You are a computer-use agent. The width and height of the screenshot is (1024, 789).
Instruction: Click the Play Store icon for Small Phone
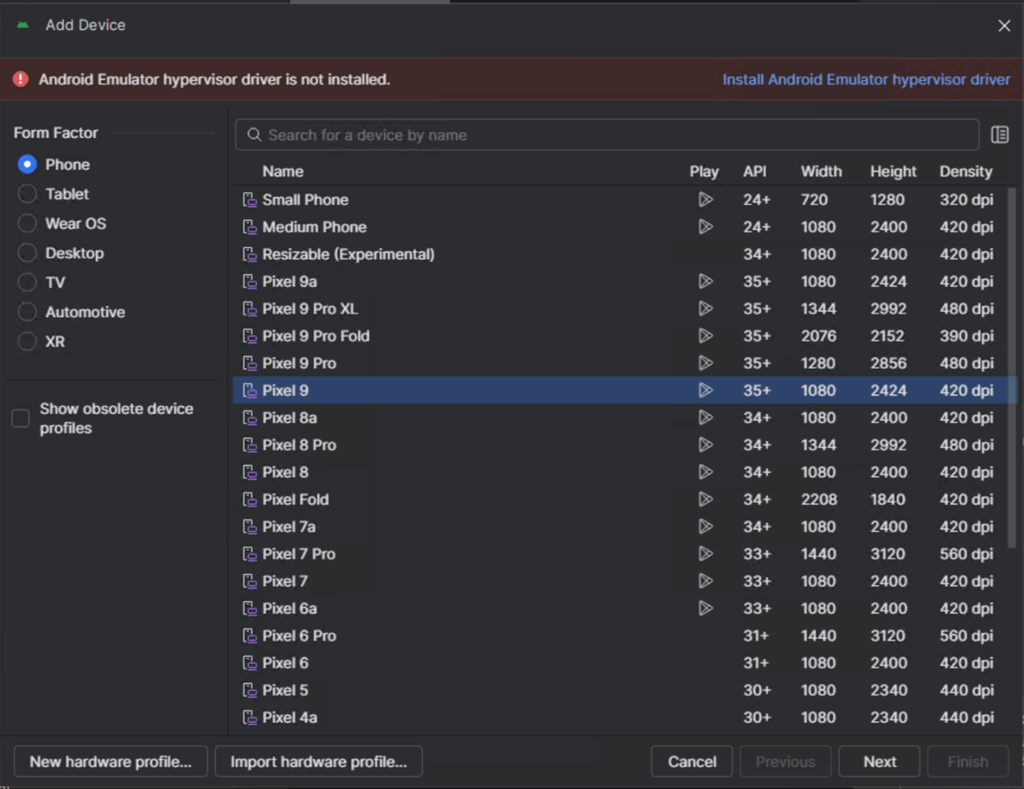[x=705, y=200]
